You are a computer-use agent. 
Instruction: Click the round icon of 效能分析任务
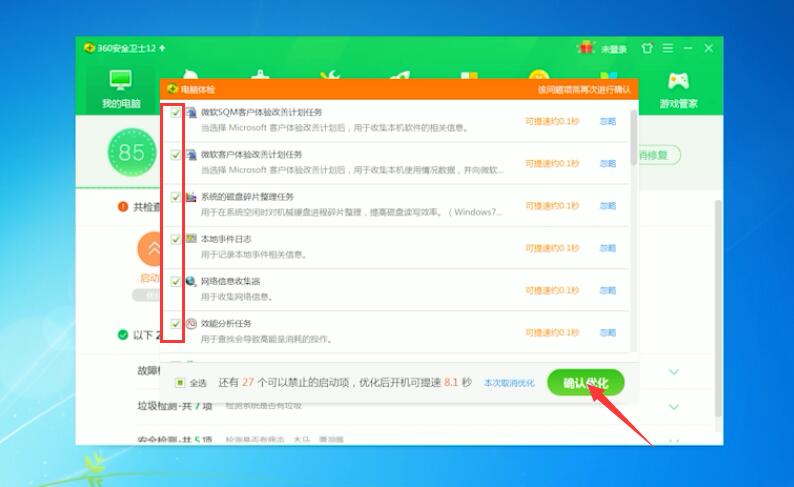[x=191, y=323]
